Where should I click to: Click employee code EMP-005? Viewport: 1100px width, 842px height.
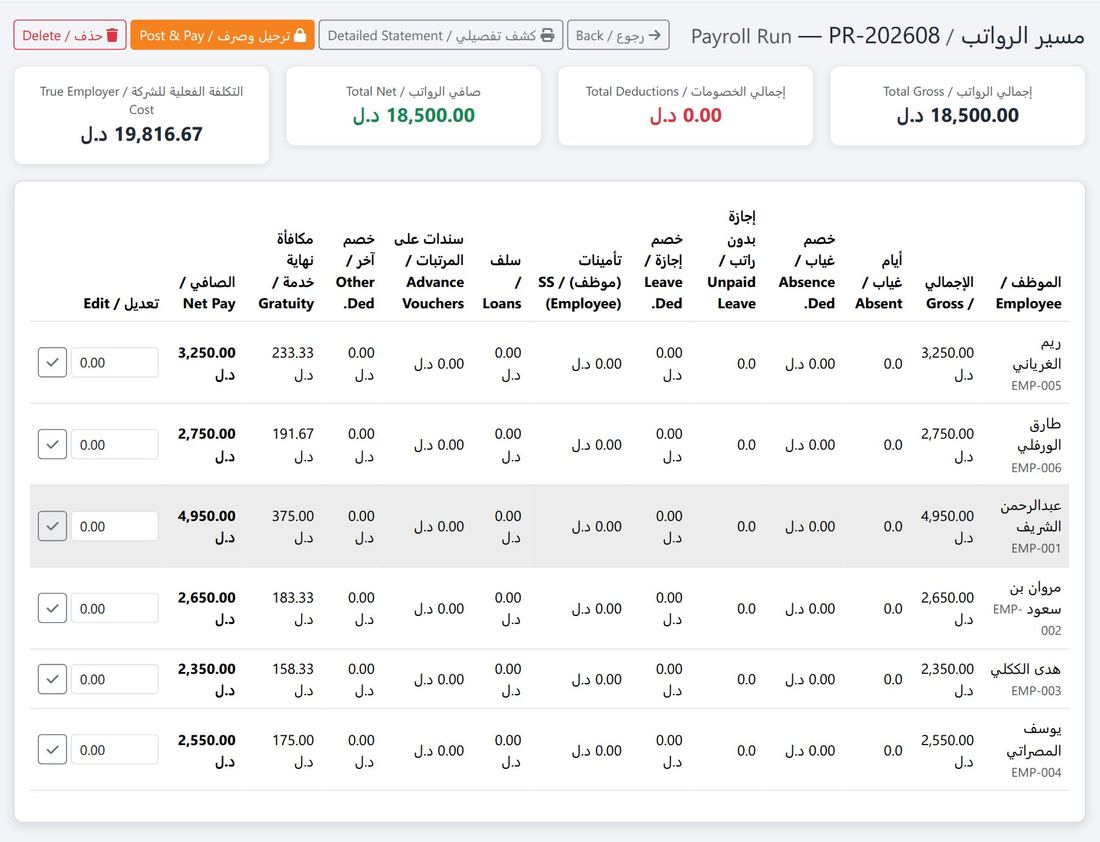pos(1036,385)
